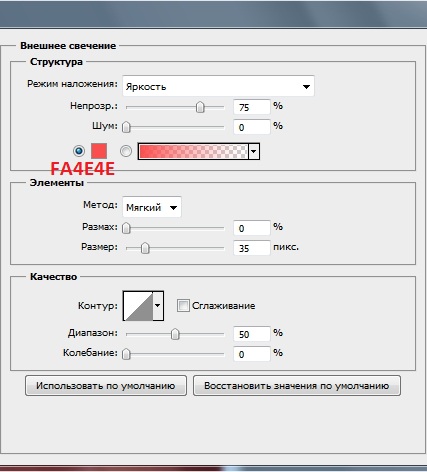Click the Непрозр. opacity slider handle
The height and width of the screenshot is (472, 427).
(x=200, y=107)
